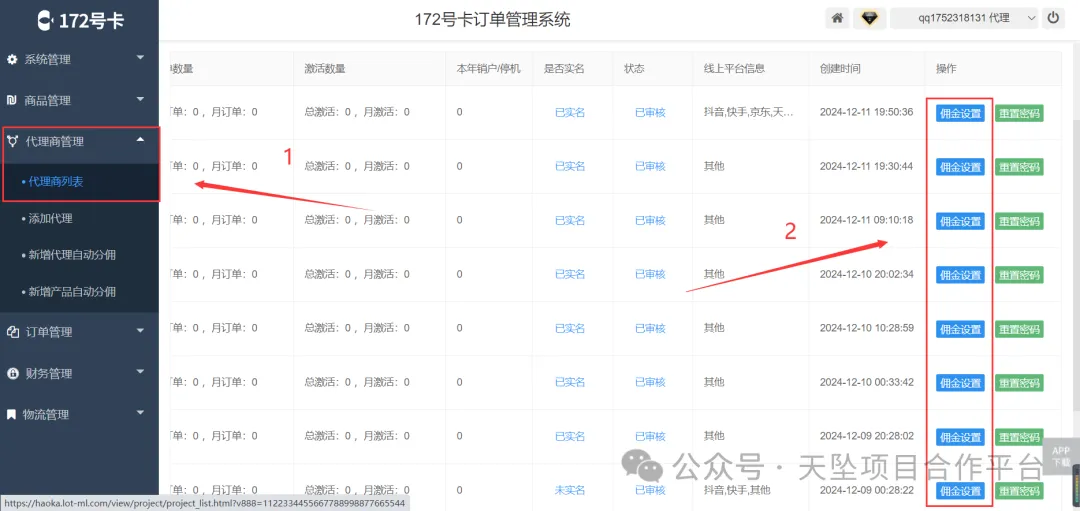Click the 物流管理 bookmark icon
Image resolution: width=1080 pixels, height=511 pixels.
[11, 415]
